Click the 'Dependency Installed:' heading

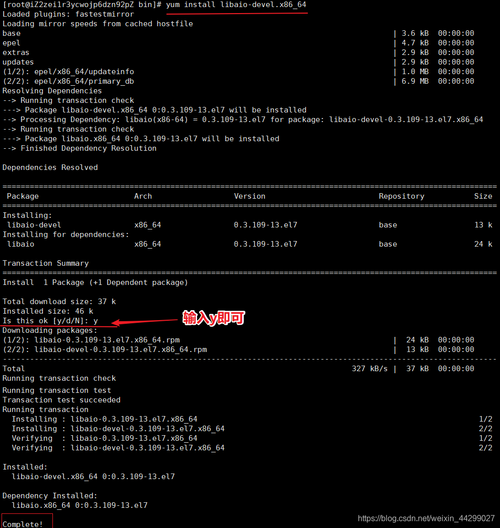point(50,496)
